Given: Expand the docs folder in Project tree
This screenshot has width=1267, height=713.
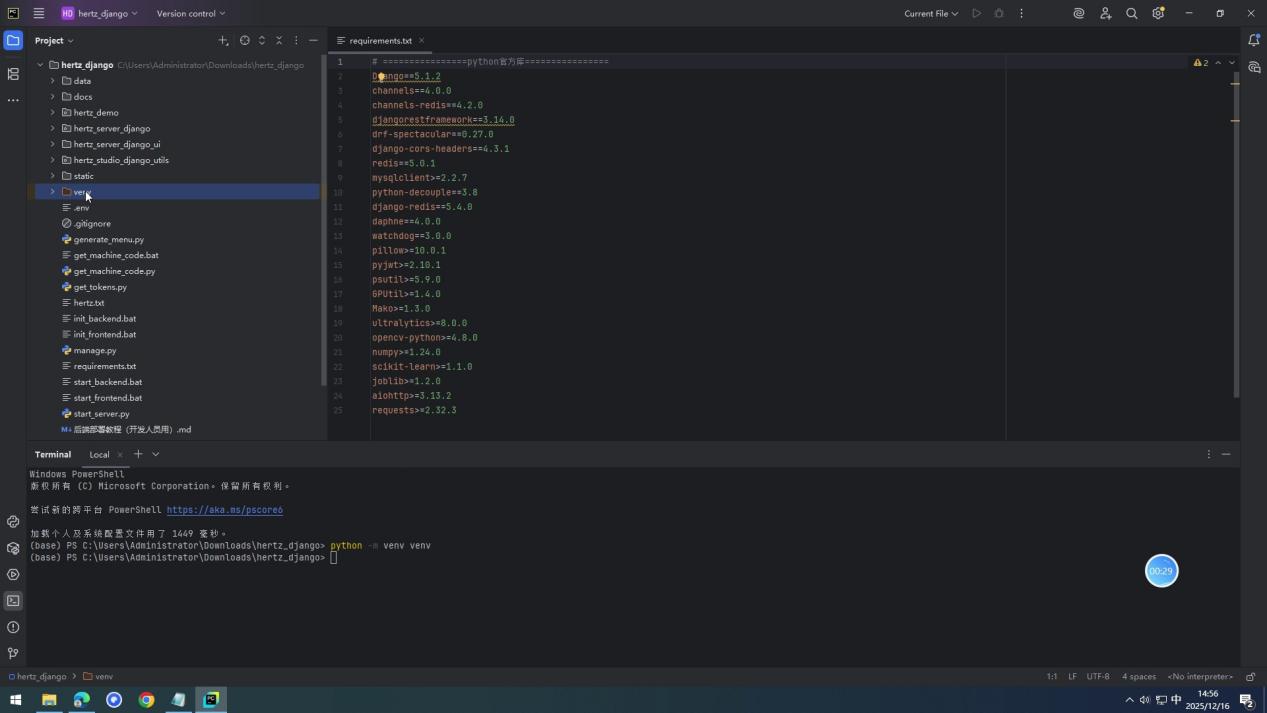Looking at the screenshot, I should (x=52, y=96).
